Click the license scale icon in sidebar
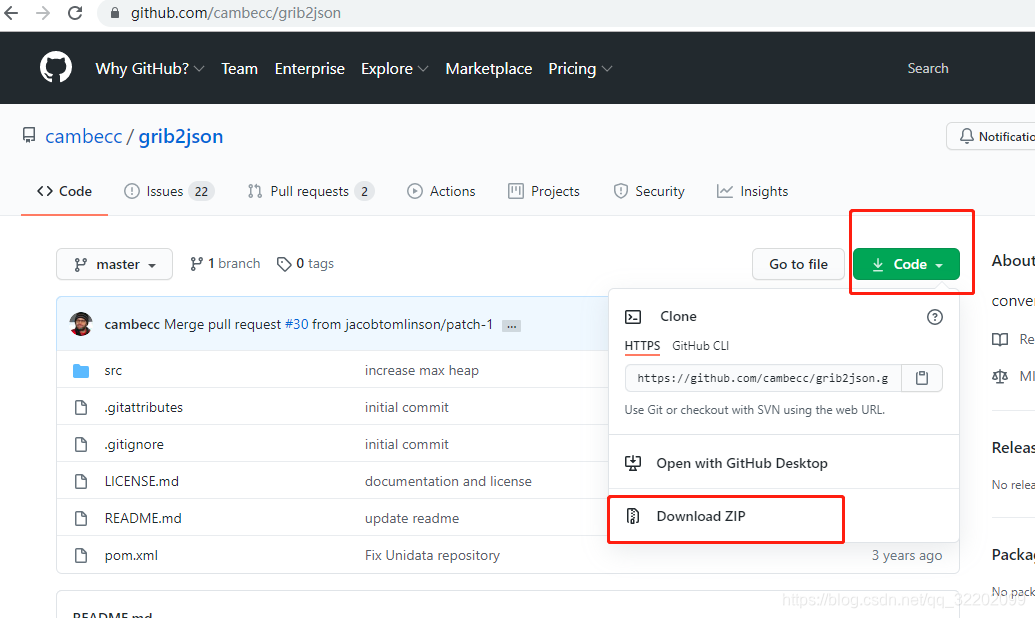This screenshot has width=1035, height=618. (1000, 376)
